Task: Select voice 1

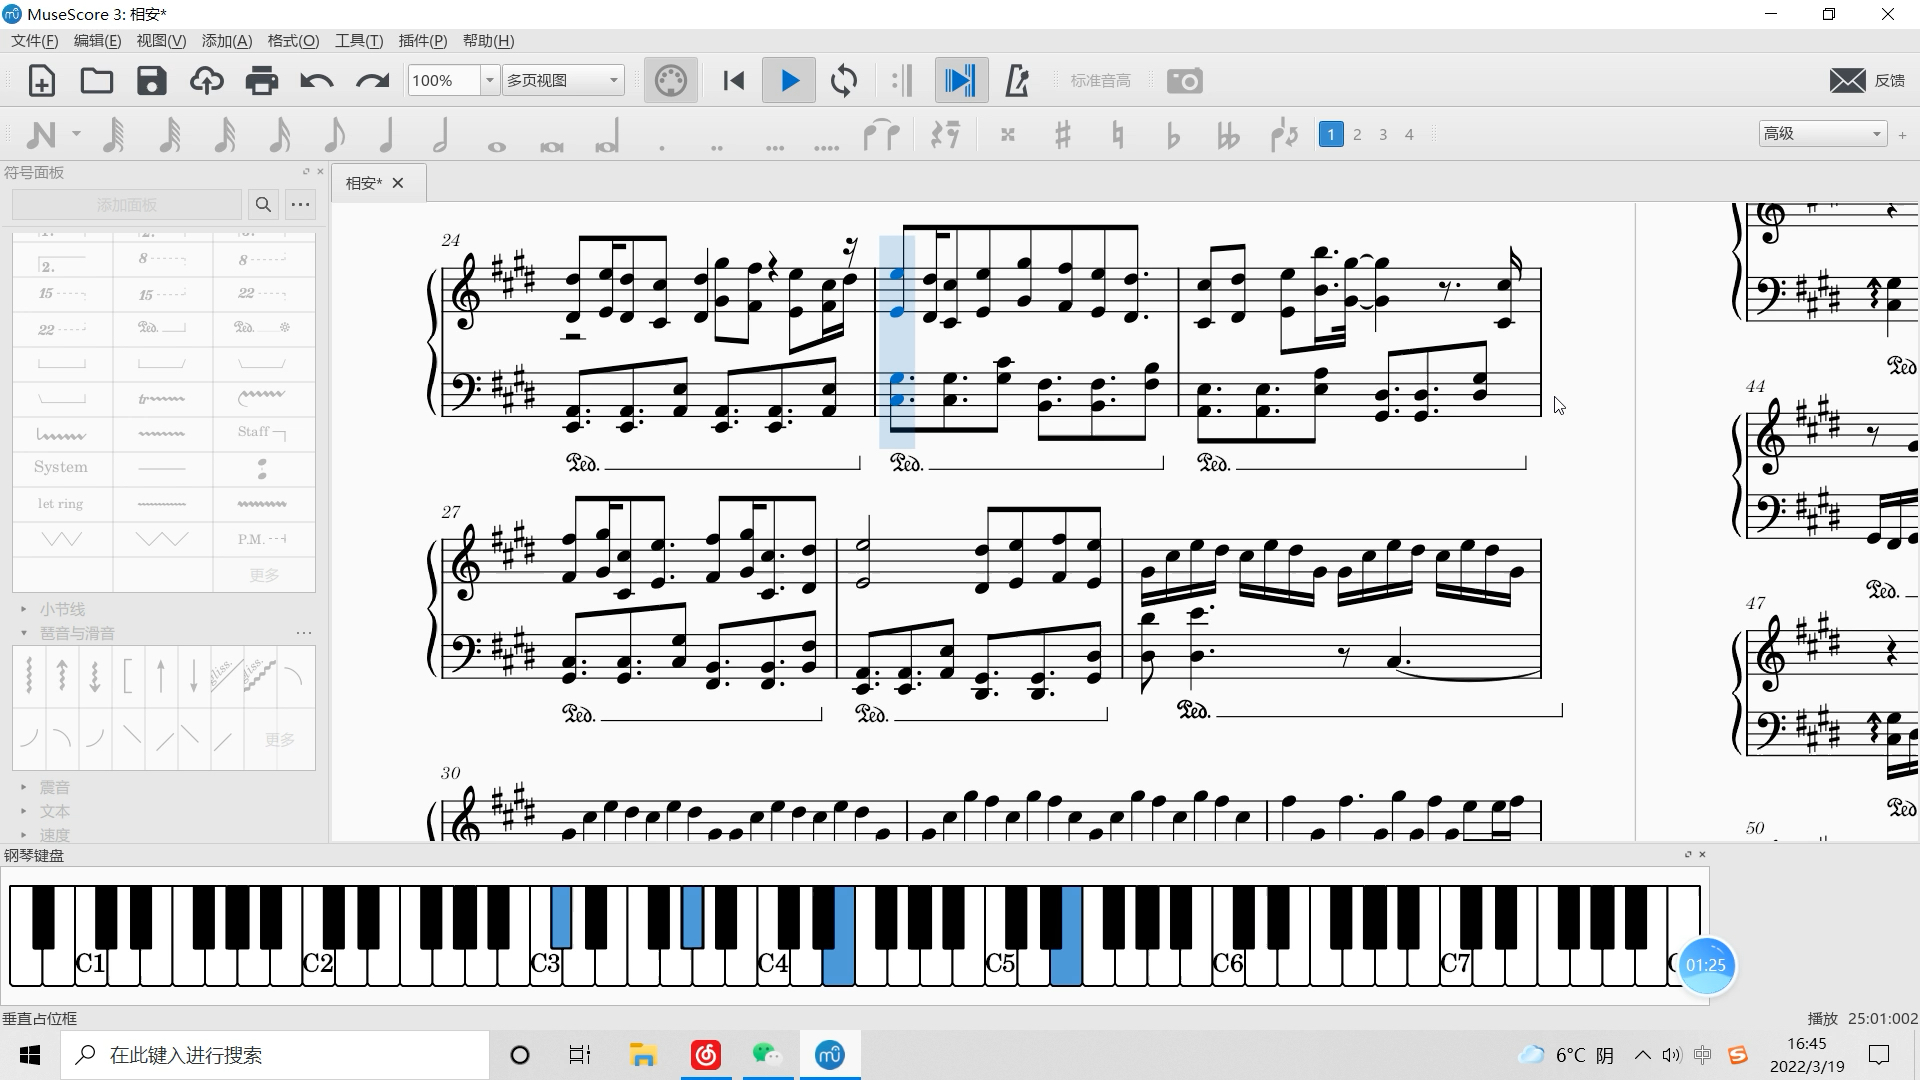Action: click(1331, 134)
